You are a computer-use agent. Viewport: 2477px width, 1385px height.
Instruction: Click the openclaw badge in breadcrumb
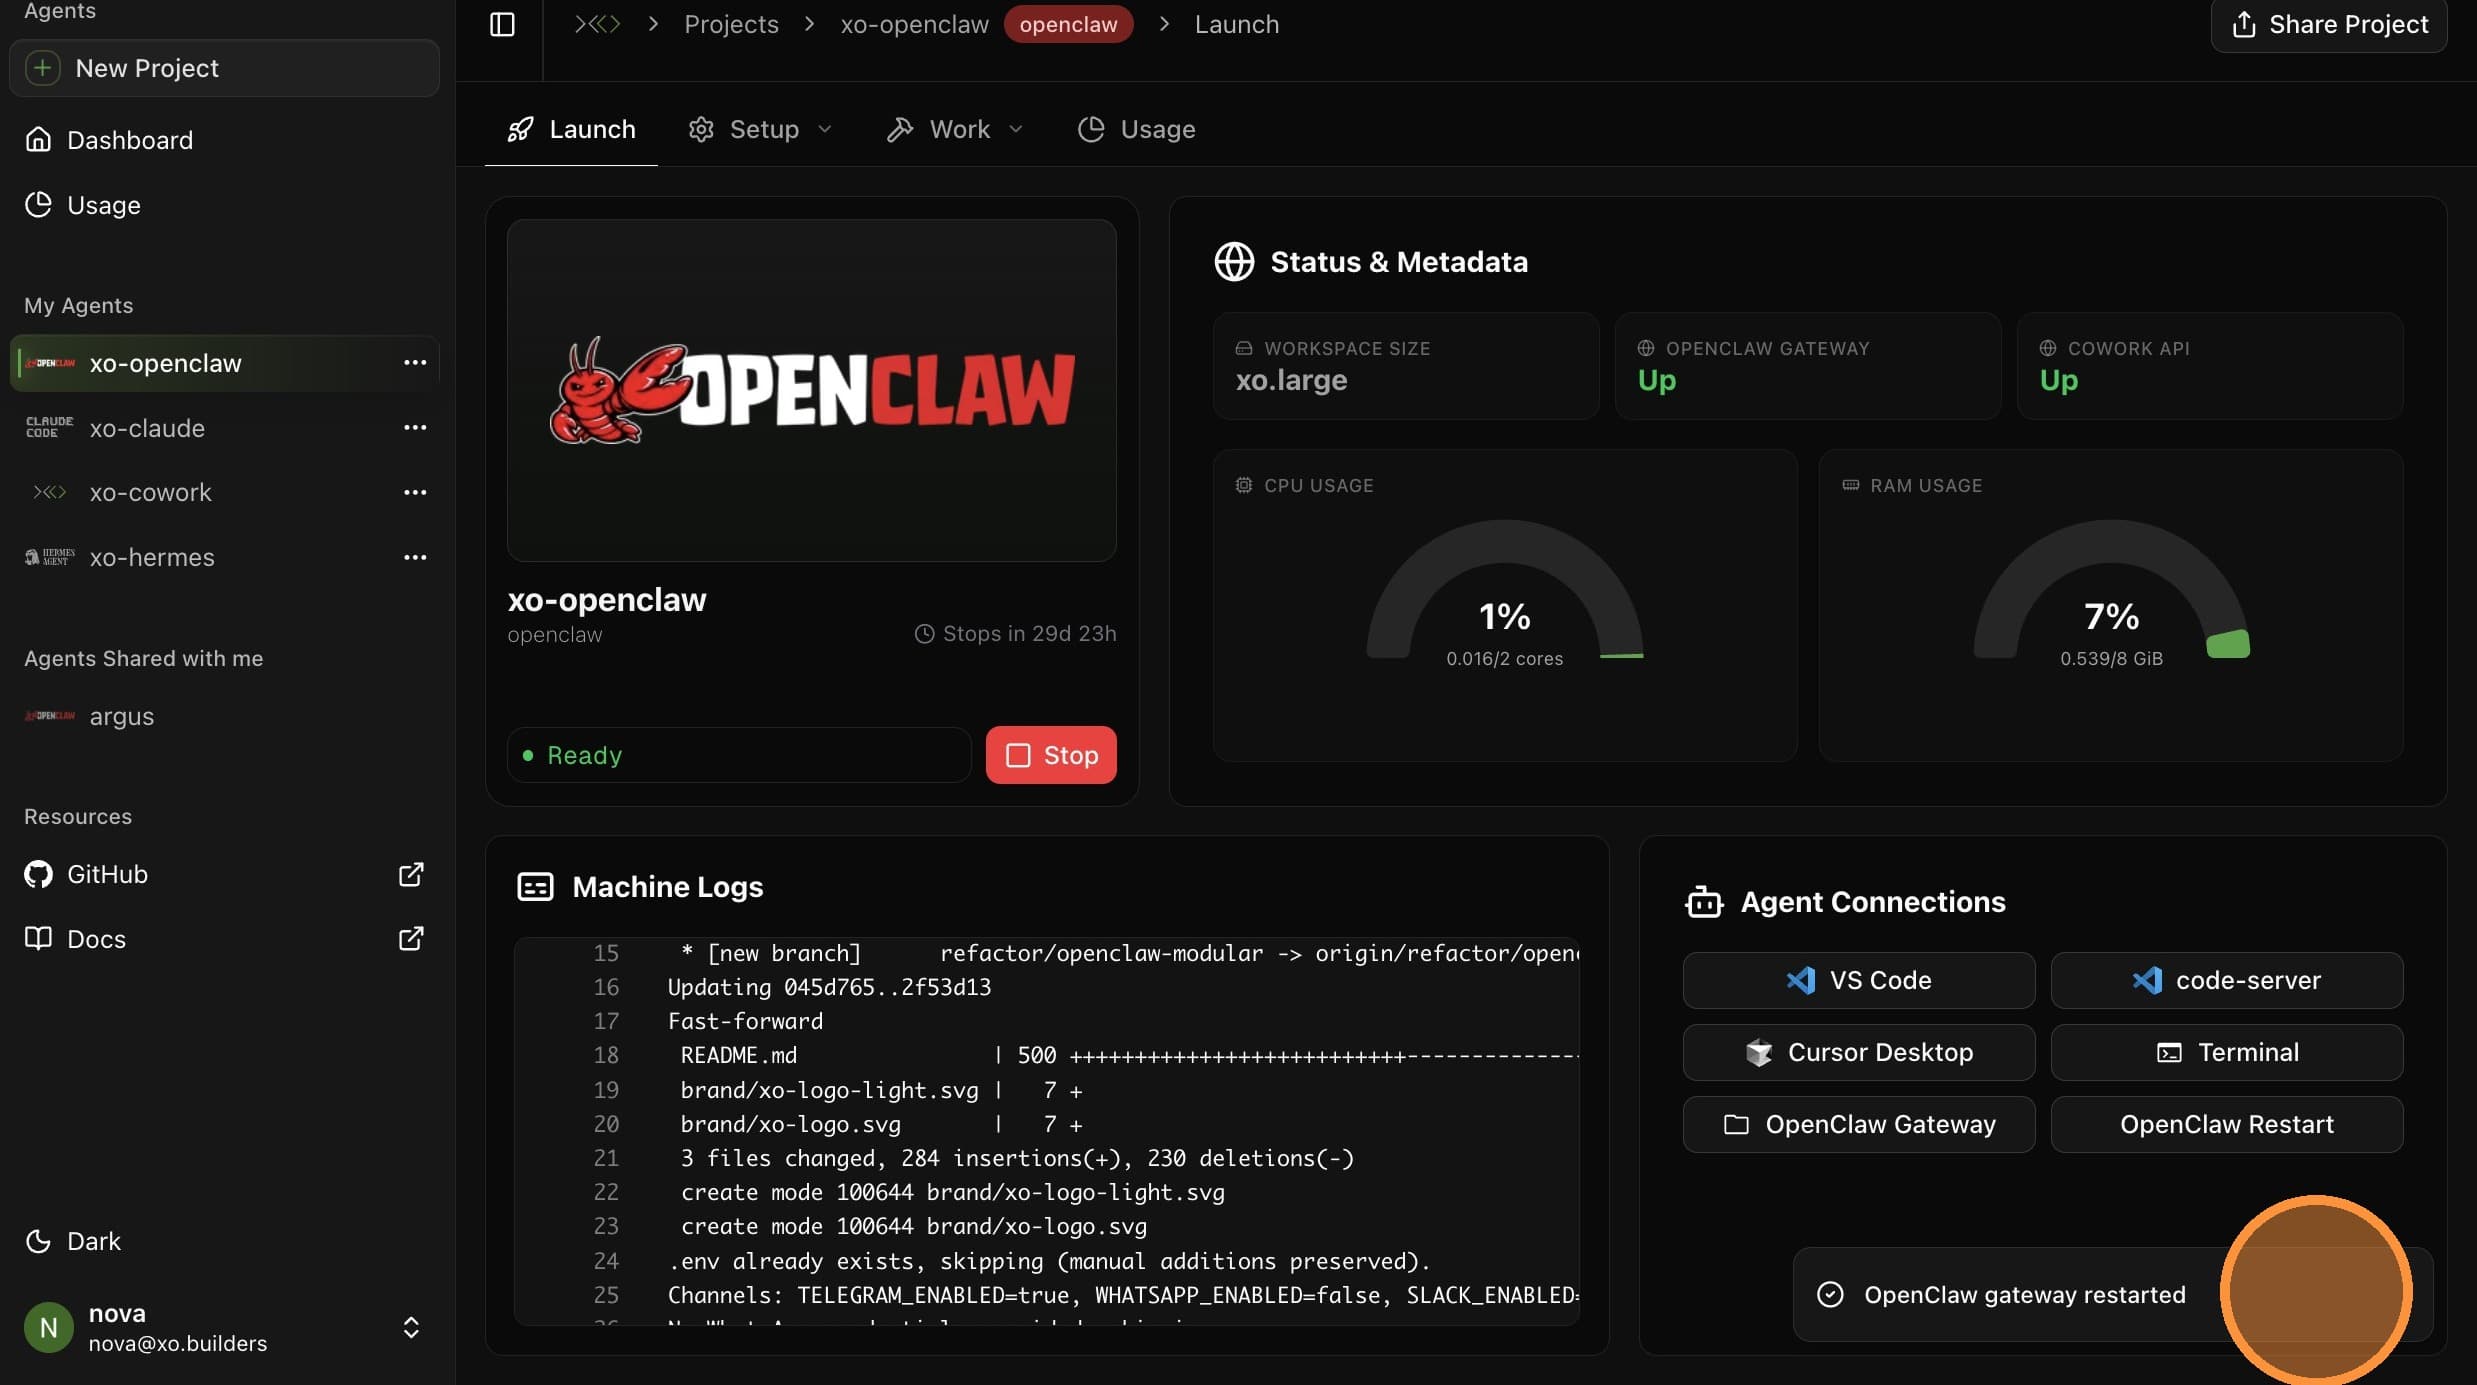click(x=1068, y=24)
